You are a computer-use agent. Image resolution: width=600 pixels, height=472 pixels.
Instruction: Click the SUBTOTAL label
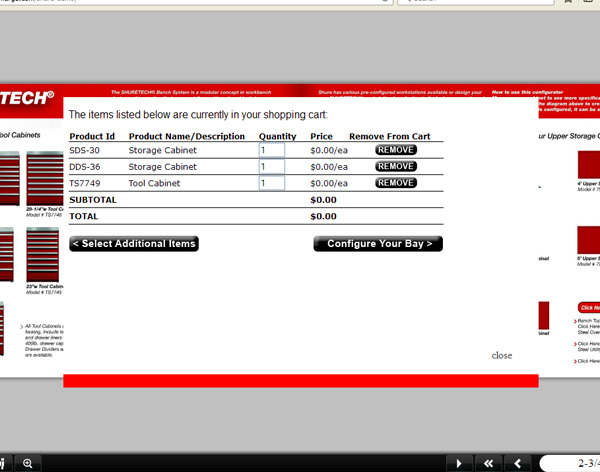click(93, 200)
